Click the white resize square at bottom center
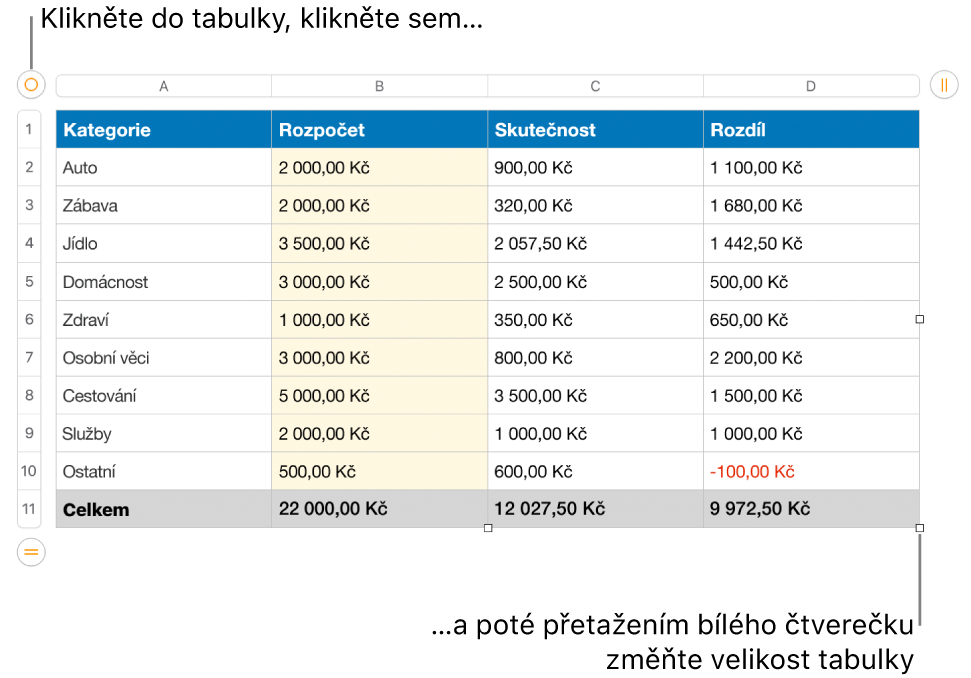The height and width of the screenshot is (678, 971). [488, 528]
